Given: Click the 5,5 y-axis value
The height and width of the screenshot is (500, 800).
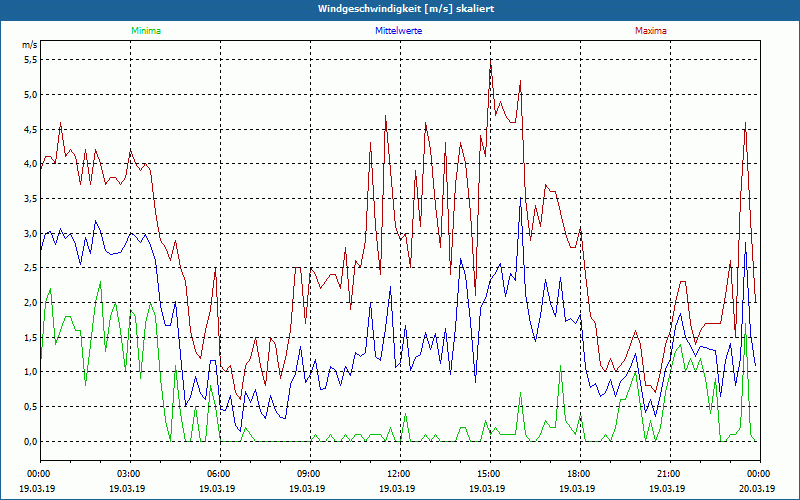Looking at the screenshot, I should 30,60.
